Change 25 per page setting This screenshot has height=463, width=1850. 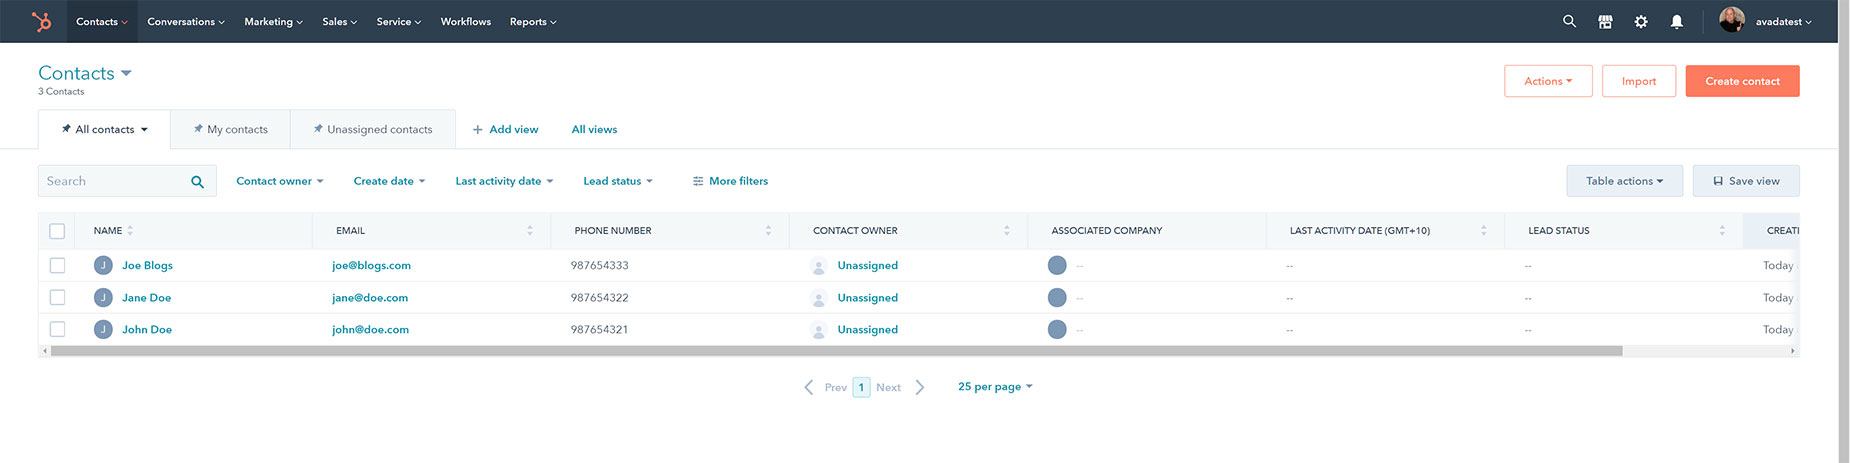(x=995, y=386)
